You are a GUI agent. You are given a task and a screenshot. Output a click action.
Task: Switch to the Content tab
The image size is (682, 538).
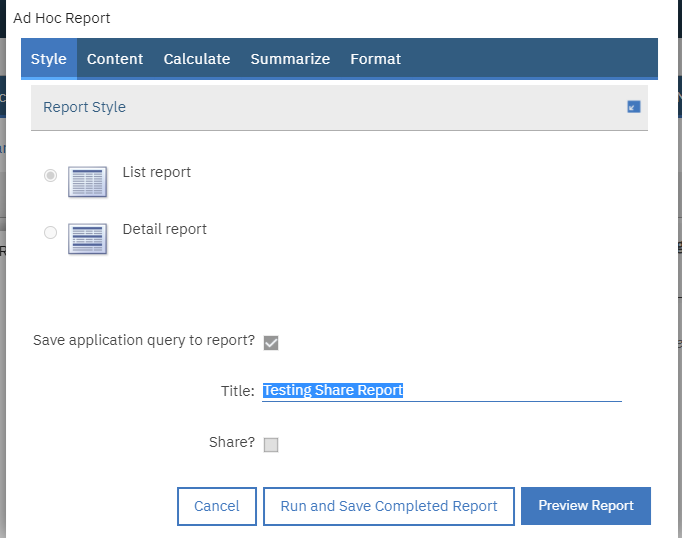click(x=115, y=59)
